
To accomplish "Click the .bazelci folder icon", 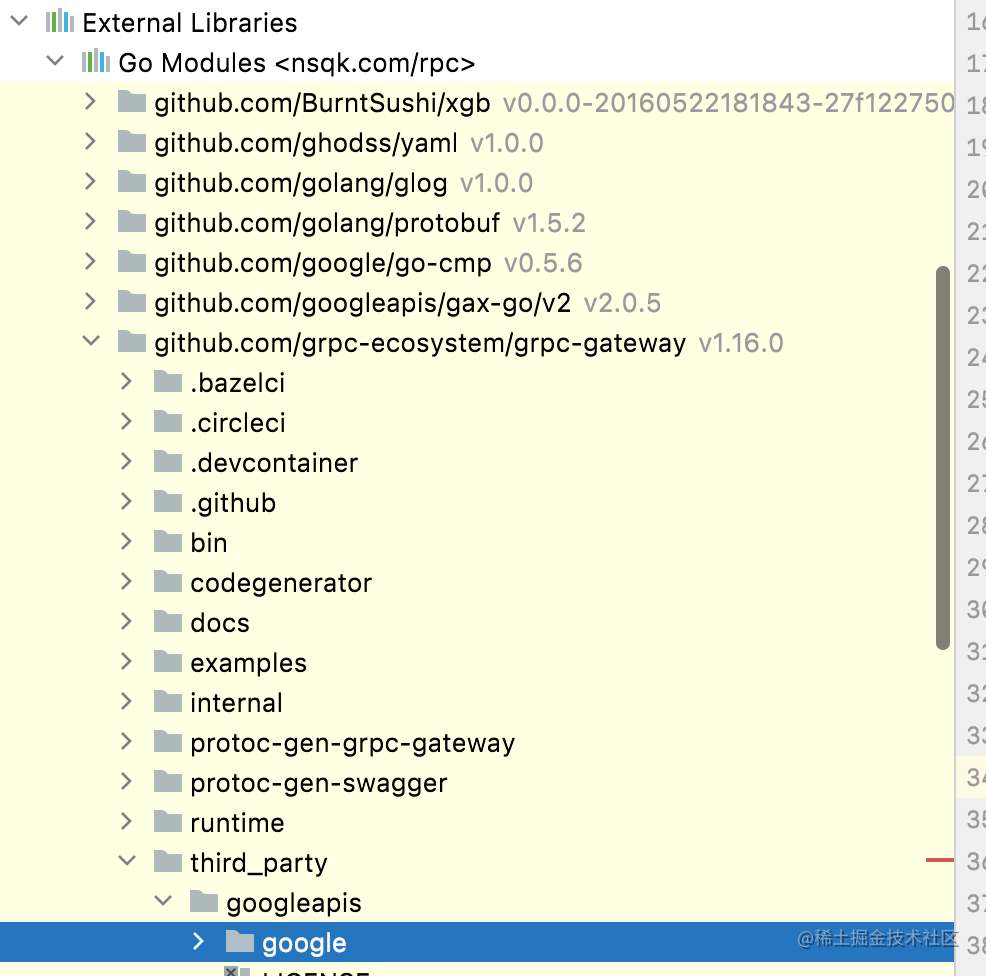I will click(x=168, y=381).
